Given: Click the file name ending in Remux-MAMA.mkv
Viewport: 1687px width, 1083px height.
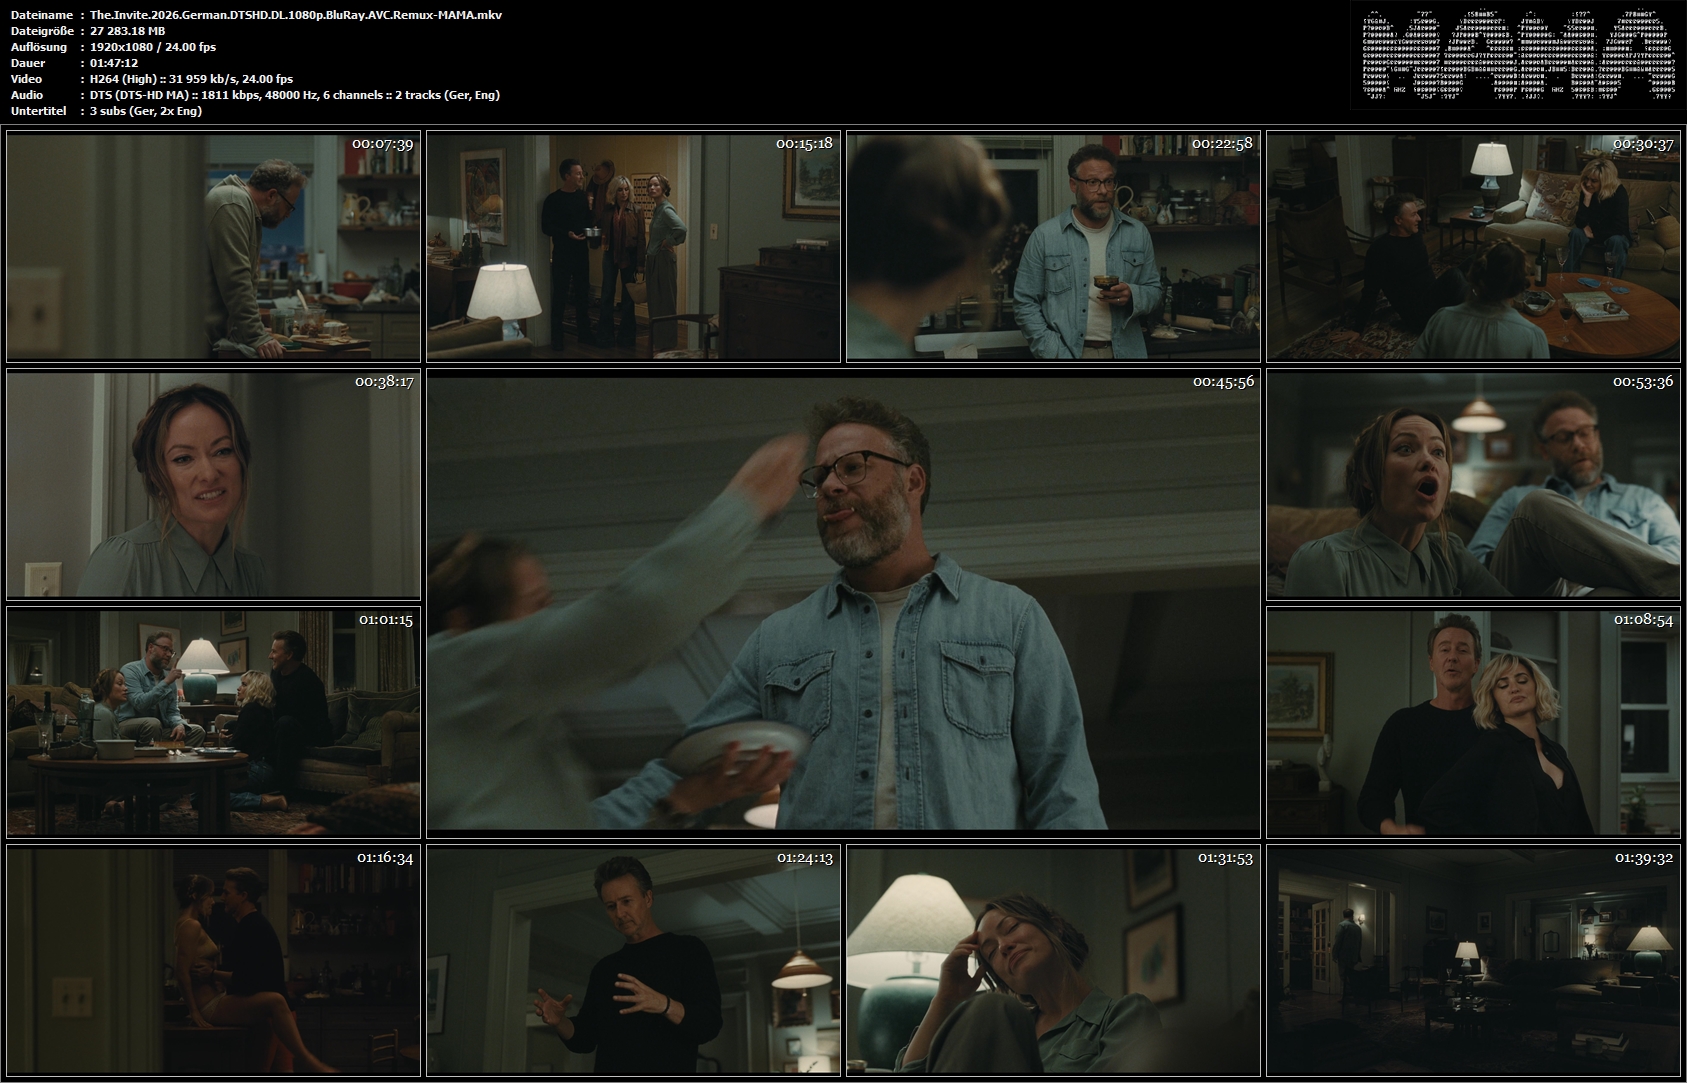Looking at the screenshot, I should (x=296, y=15).
